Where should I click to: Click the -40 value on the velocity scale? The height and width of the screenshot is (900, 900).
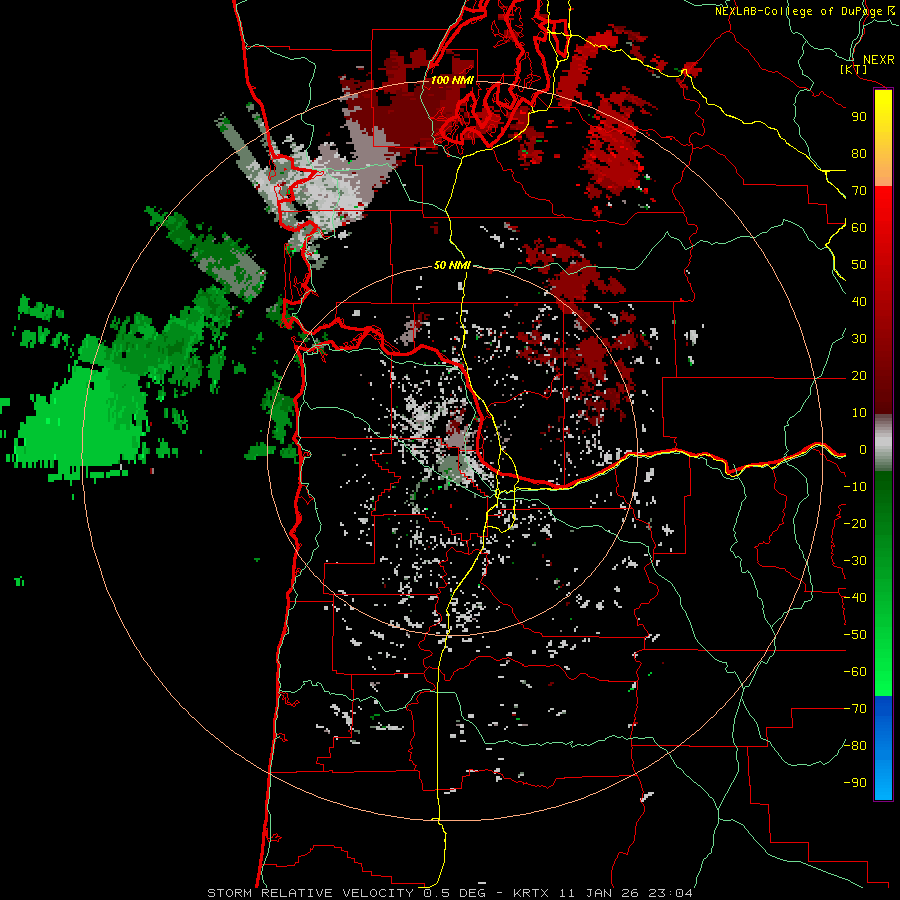855,598
